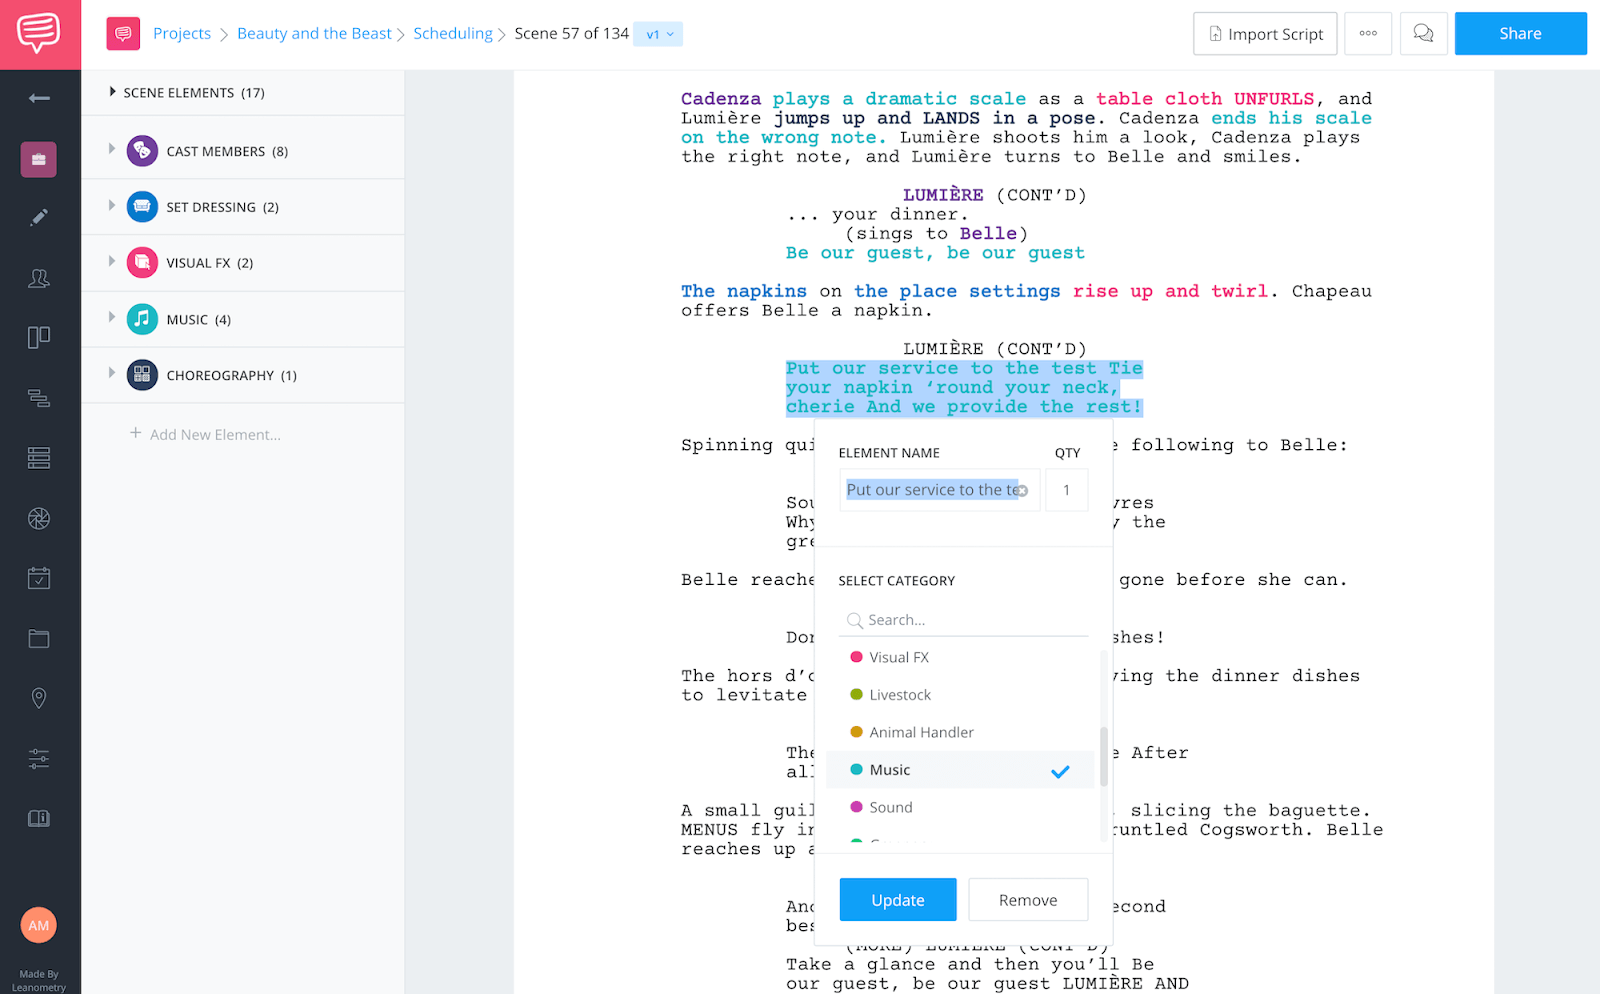The image size is (1600, 994).
Task: Open the v1 version dropdown
Action: click(x=658, y=34)
